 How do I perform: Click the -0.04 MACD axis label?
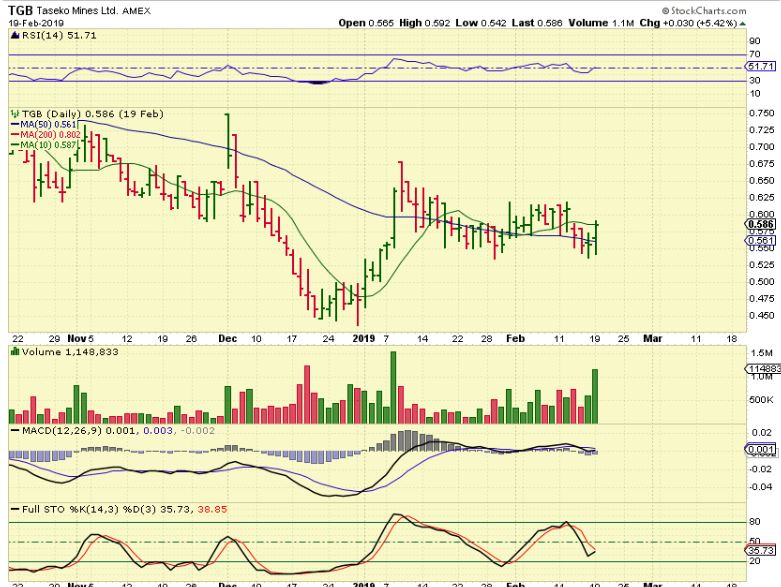761,486
